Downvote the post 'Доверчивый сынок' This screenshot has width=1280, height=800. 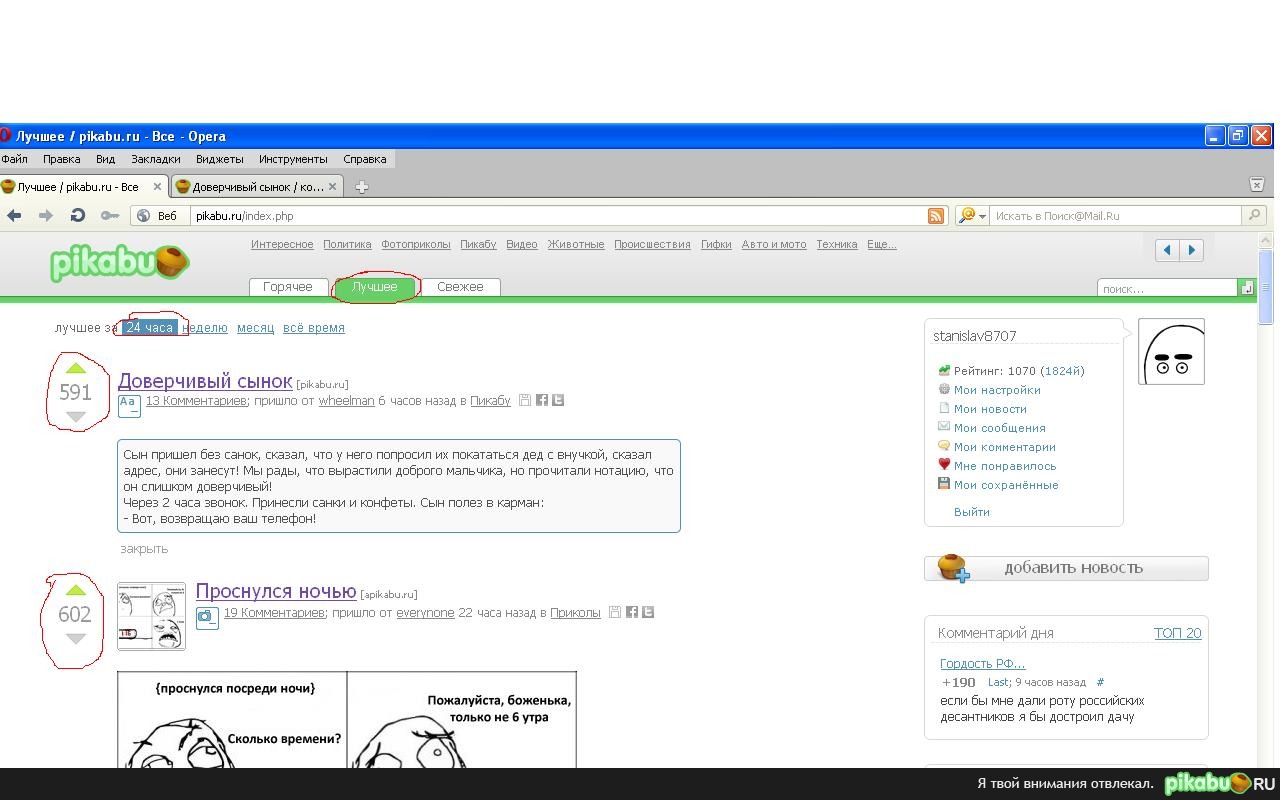(76, 416)
